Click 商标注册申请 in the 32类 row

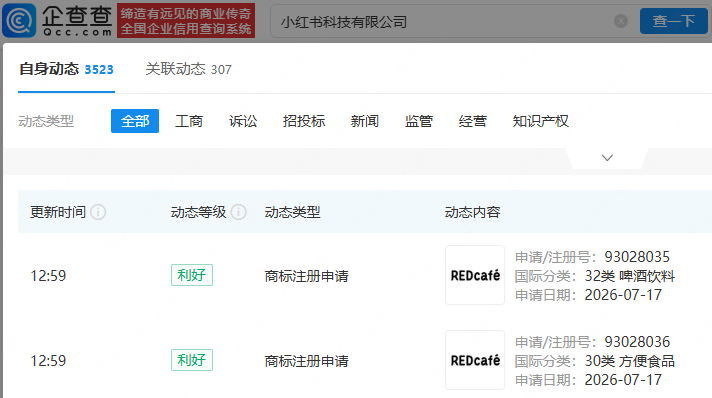(307, 276)
